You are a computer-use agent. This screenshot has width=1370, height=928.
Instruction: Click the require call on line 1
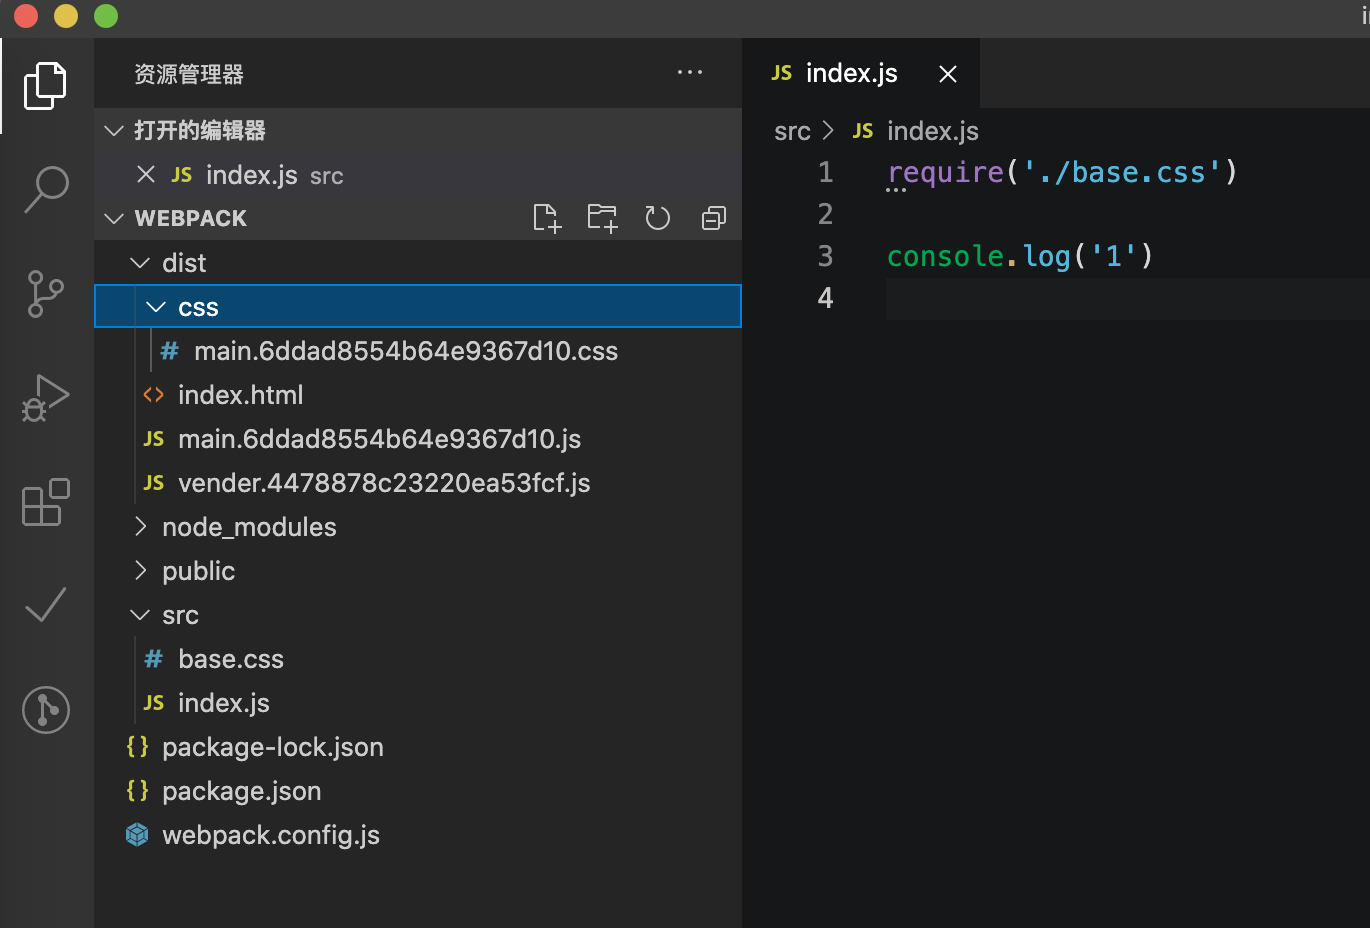click(x=945, y=172)
